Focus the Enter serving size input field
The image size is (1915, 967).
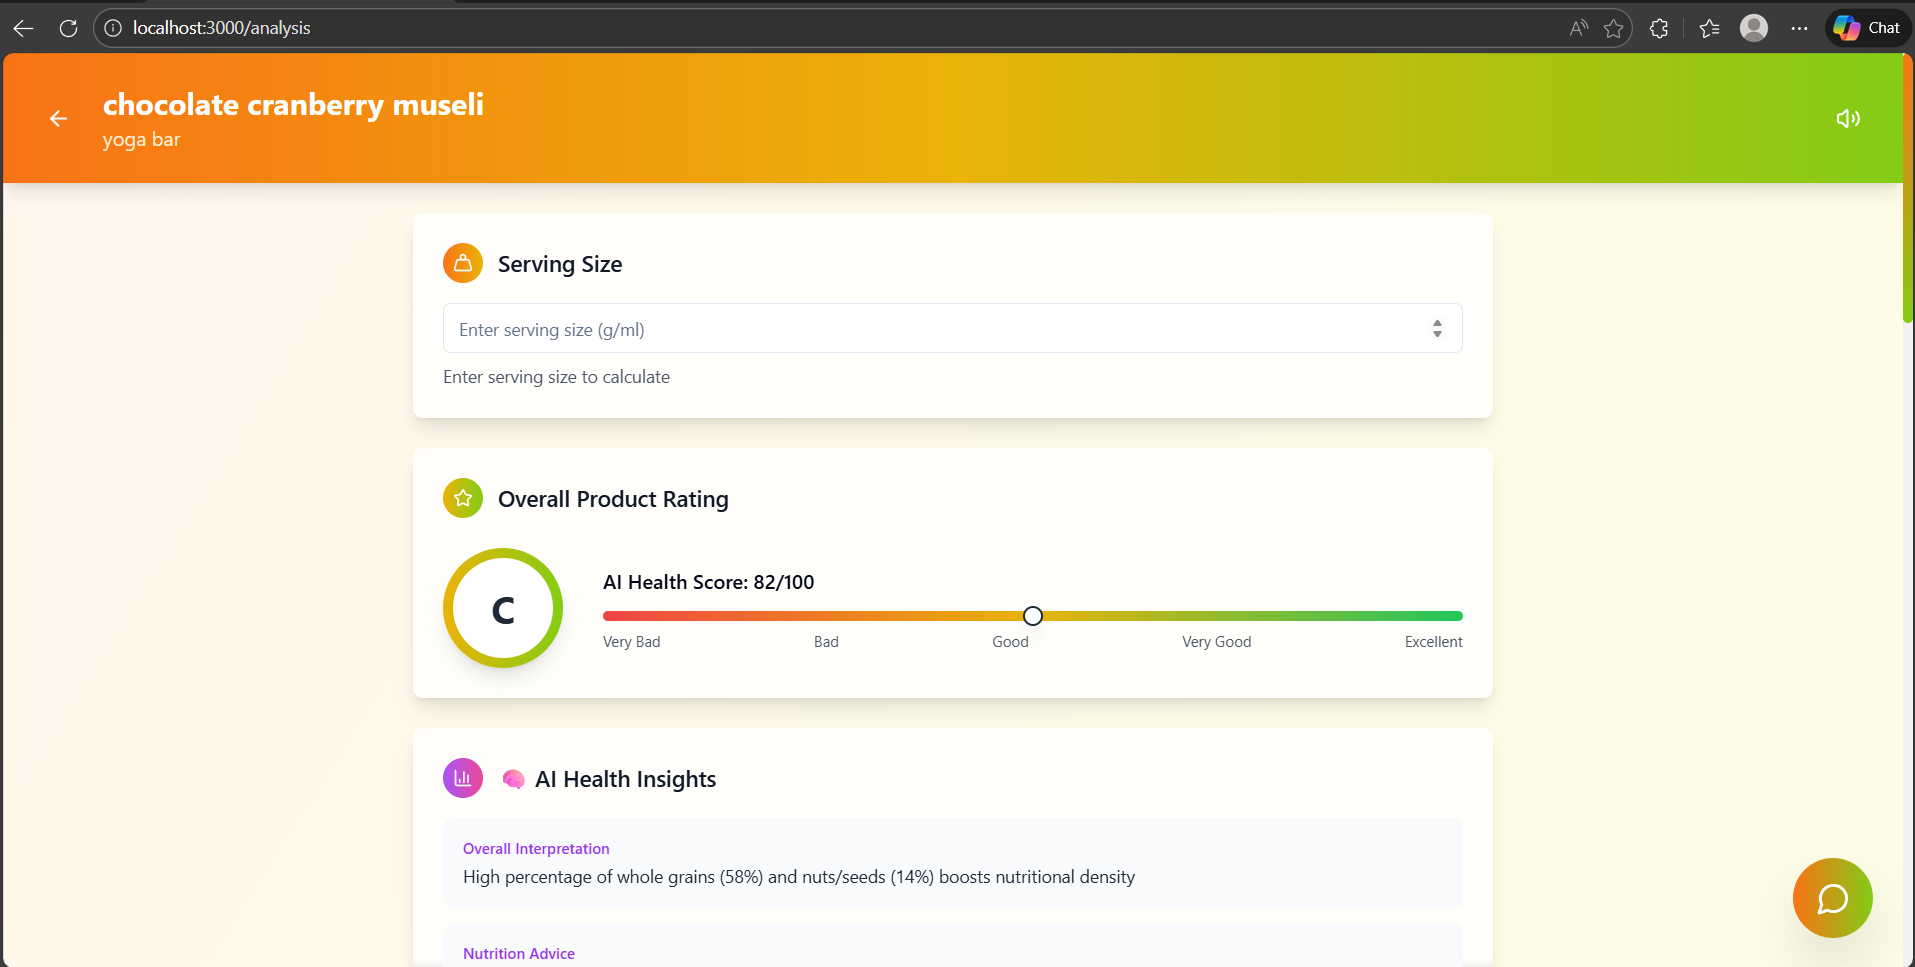pos(952,328)
